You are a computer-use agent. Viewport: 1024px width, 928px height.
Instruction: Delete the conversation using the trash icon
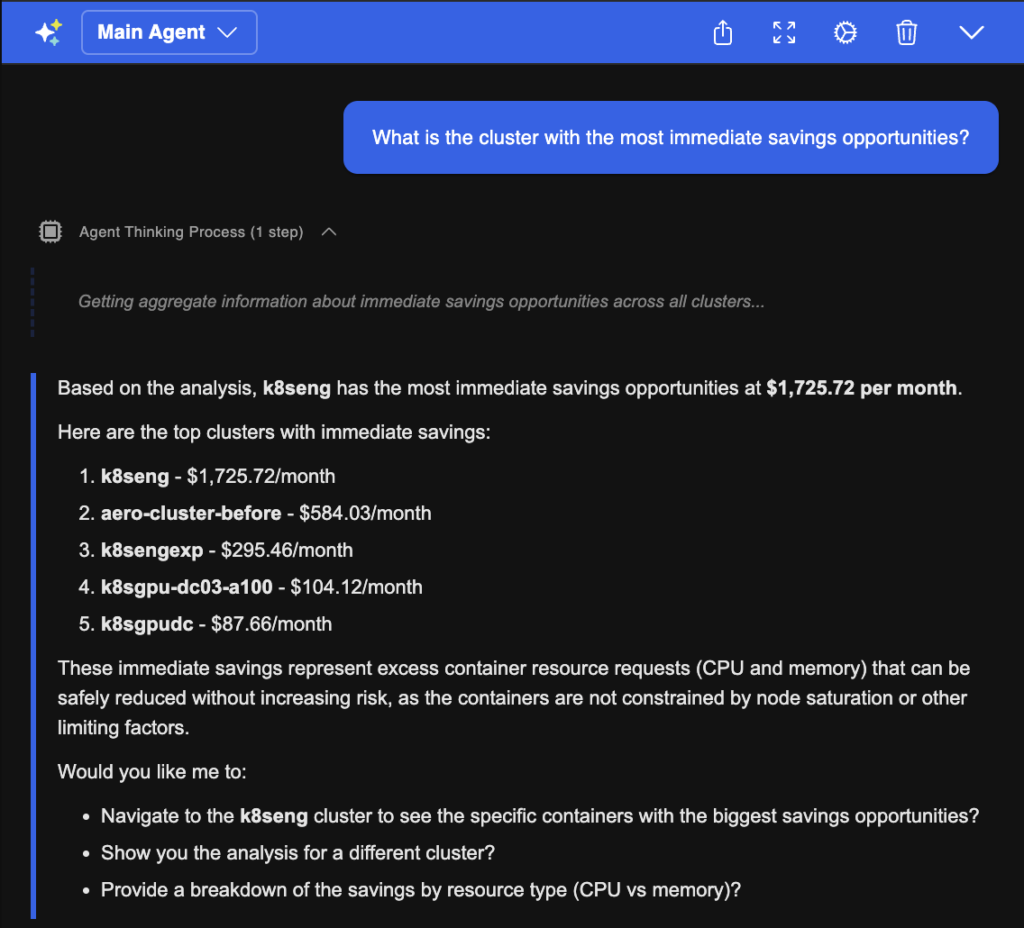[x=906, y=32]
